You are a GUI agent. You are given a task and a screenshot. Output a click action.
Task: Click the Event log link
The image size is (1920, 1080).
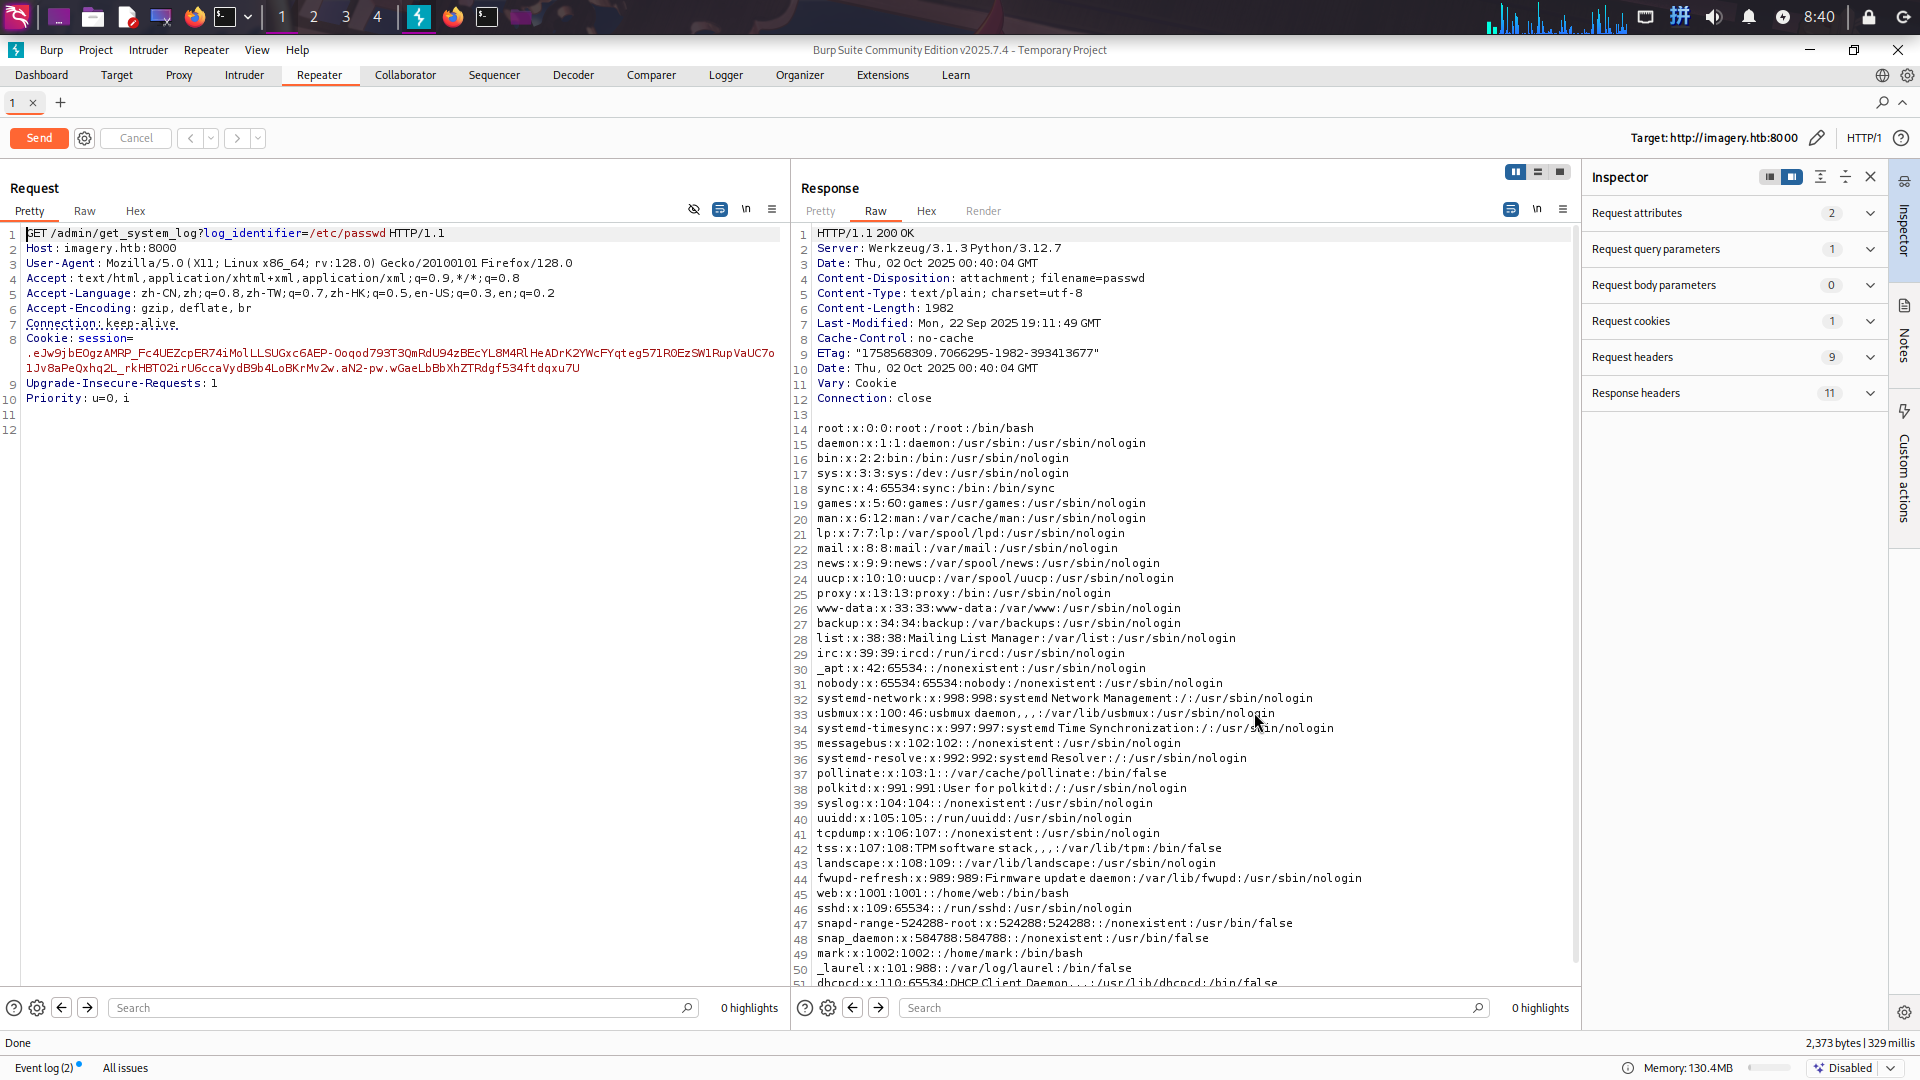44,1068
